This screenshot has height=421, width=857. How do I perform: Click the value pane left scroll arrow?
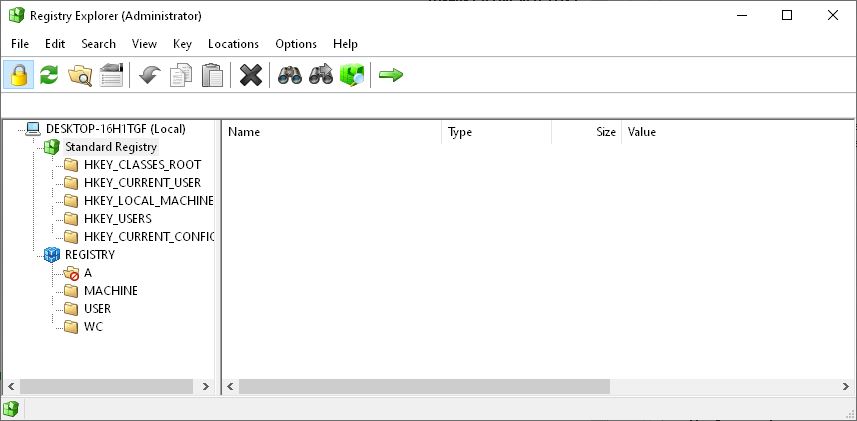(x=230, y=387)
